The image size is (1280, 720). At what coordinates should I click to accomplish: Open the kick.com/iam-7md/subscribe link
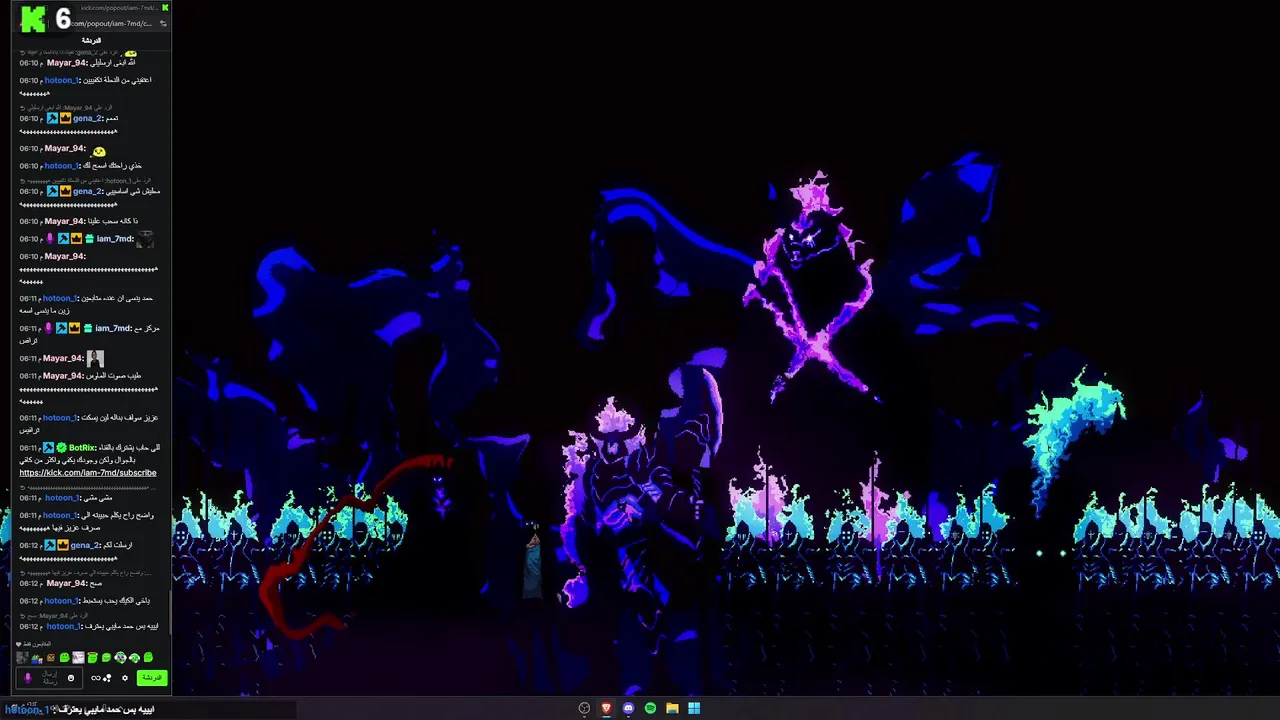click(88, 473)
